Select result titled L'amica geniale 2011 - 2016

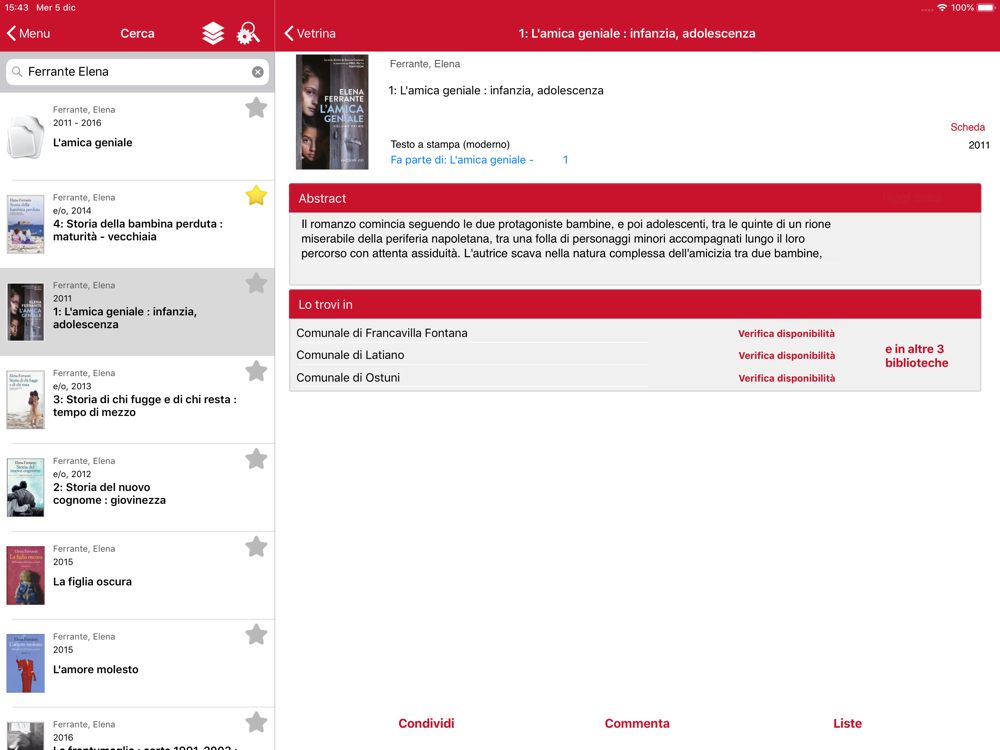(x=92, y=143)
